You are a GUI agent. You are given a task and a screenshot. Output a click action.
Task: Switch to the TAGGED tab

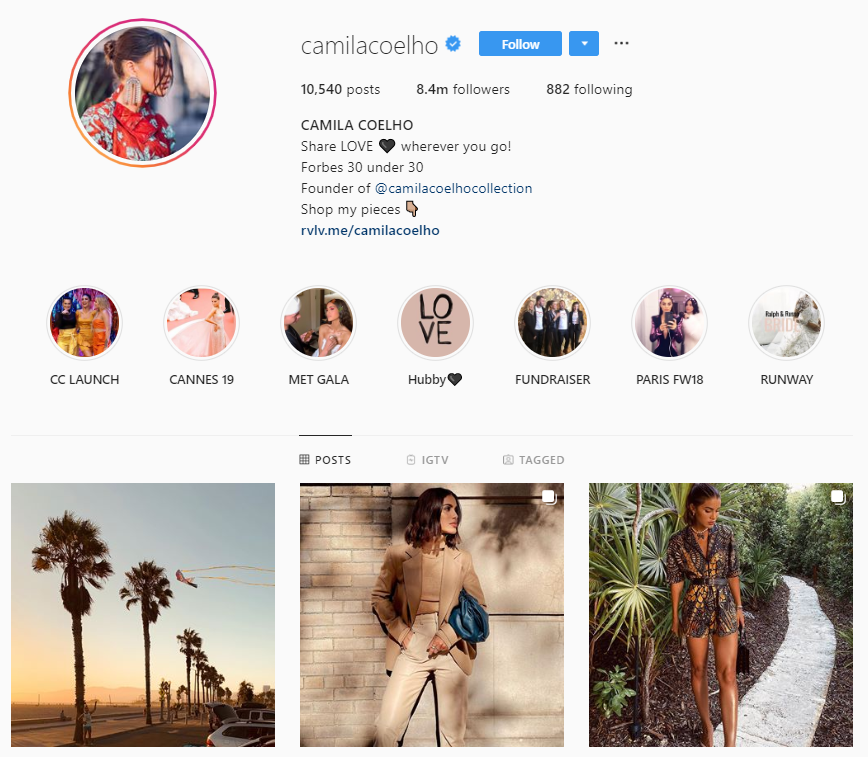(534, 460)
